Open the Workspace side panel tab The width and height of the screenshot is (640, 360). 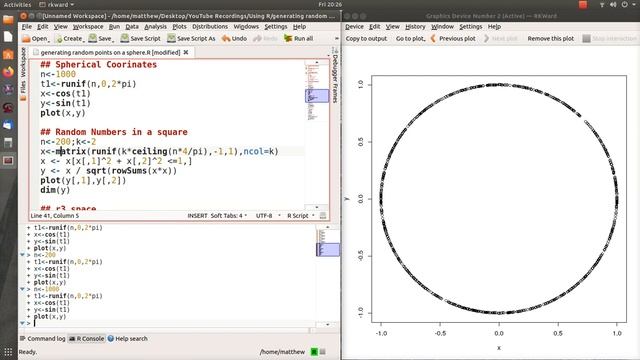23,62
